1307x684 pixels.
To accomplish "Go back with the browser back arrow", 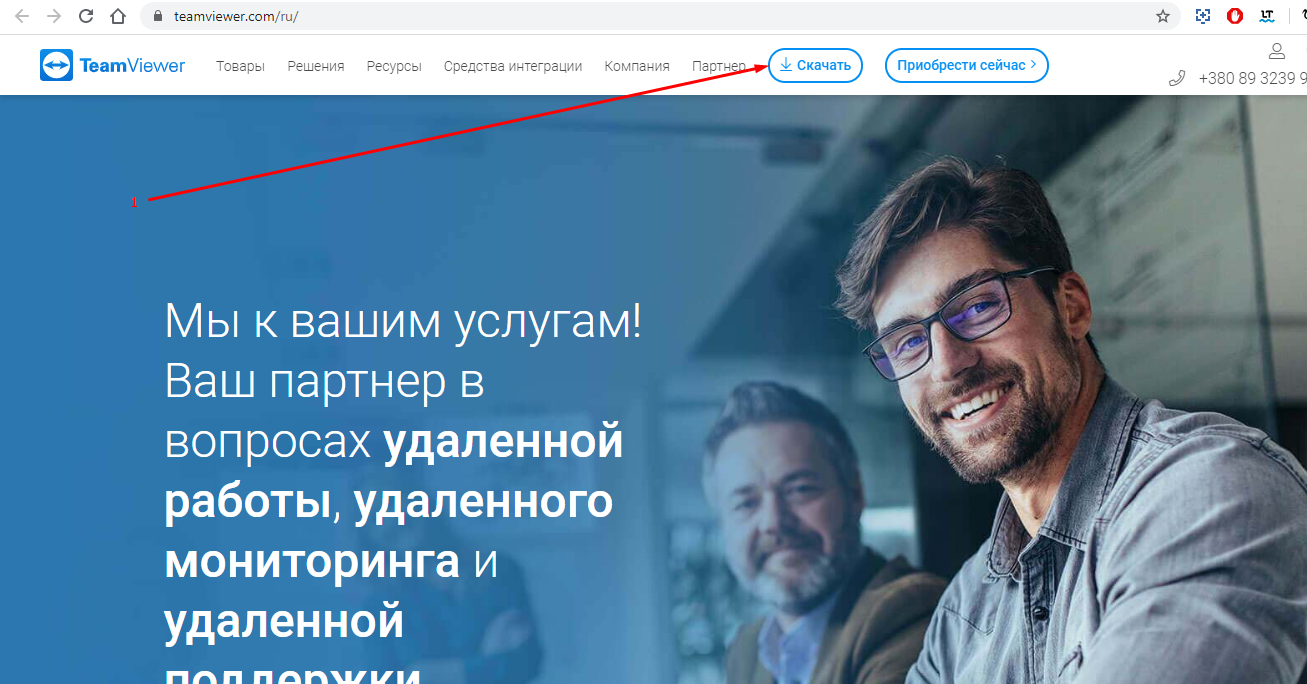I will (x=22, y=16).
